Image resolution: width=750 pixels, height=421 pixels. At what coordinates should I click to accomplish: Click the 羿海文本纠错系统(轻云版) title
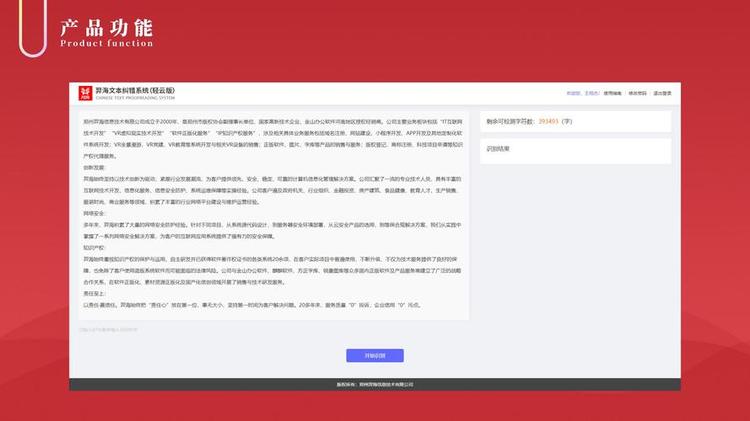[x=135, y=90]
